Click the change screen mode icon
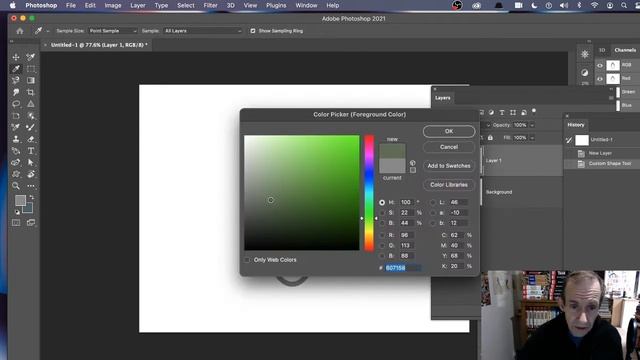Image resolution: width=640 pixels, height=360 pixels. tap(31, 223)
